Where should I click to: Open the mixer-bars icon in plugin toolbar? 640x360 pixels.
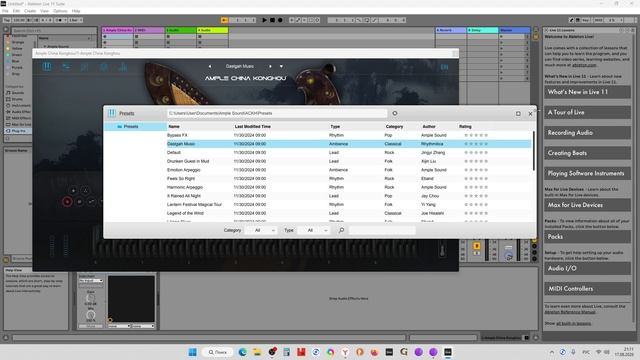coord(123,67)
